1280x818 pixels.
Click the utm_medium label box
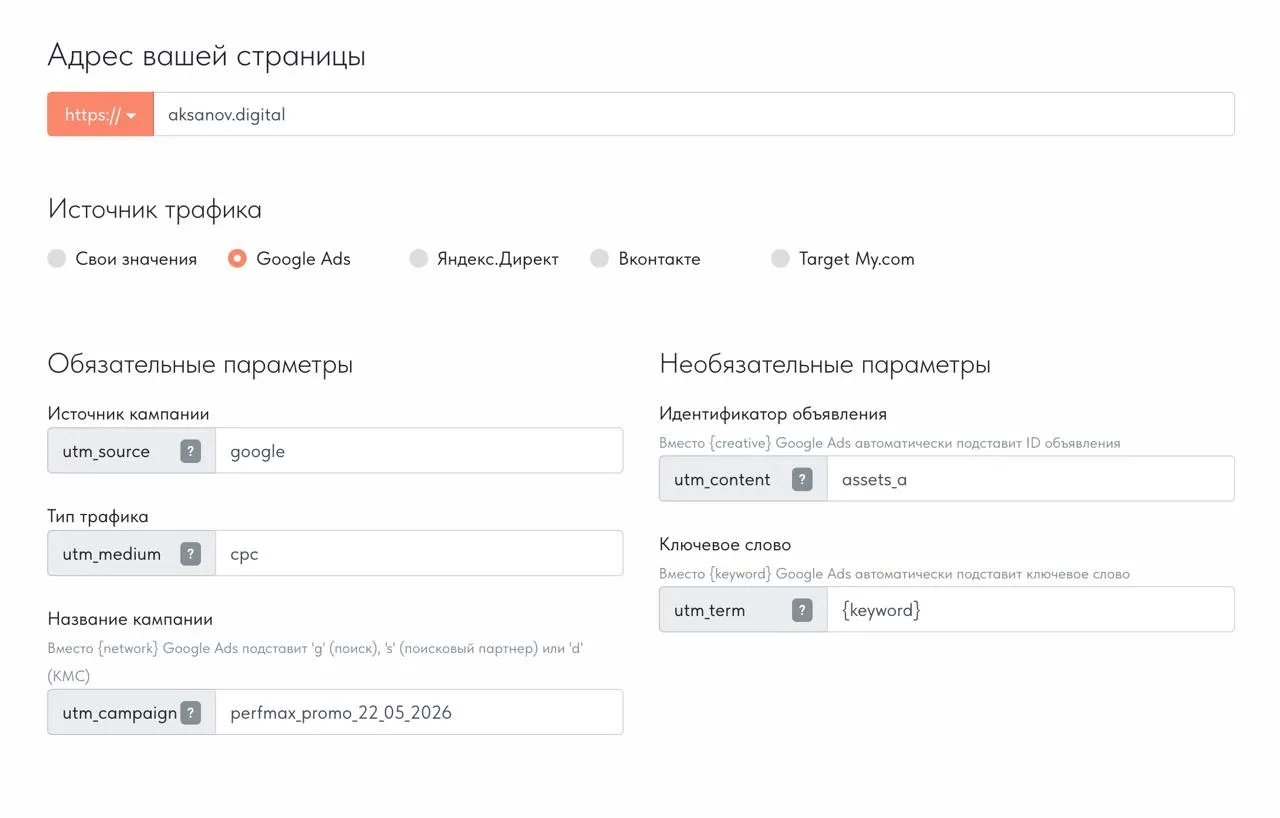pyautogui.click(x=131, y=553)
